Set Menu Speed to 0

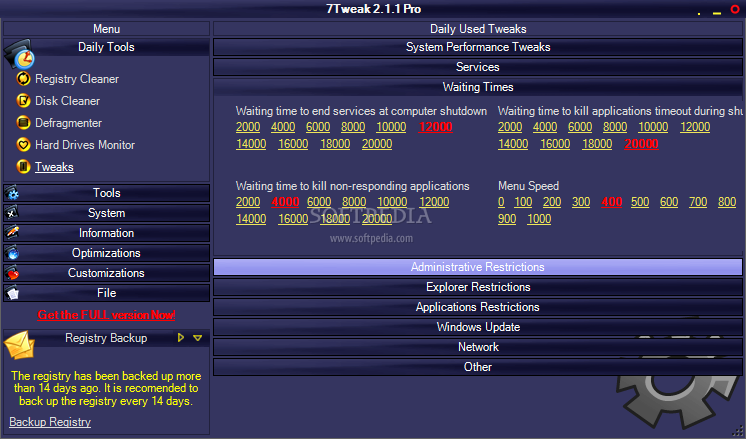(501, 202)
